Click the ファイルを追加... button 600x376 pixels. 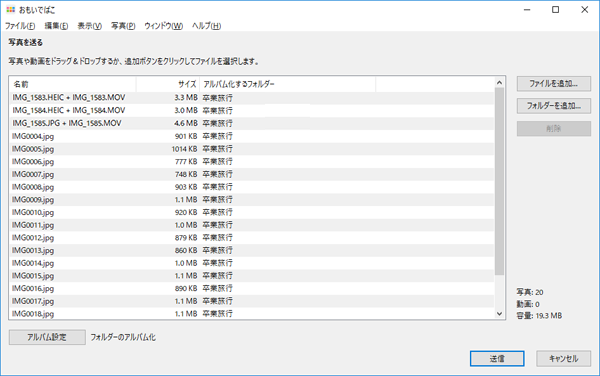(x=554, y=84)
